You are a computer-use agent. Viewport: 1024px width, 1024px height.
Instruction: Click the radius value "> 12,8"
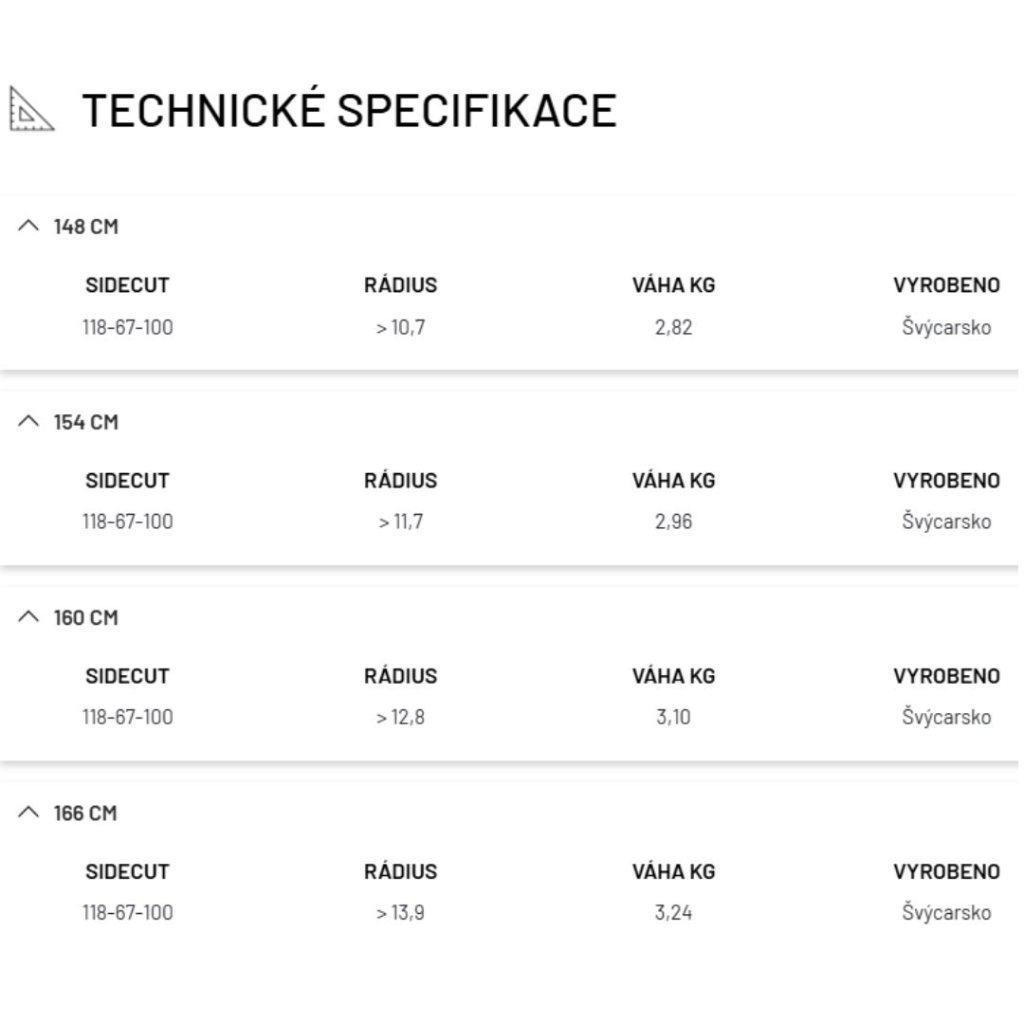[400, 717]
